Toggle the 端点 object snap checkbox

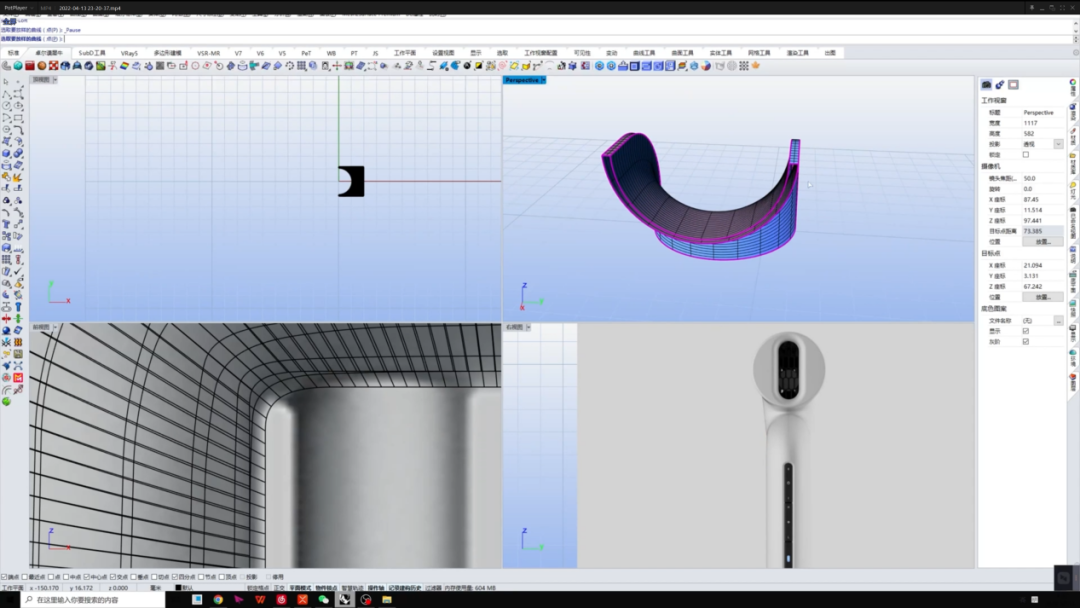pos(4,577)
